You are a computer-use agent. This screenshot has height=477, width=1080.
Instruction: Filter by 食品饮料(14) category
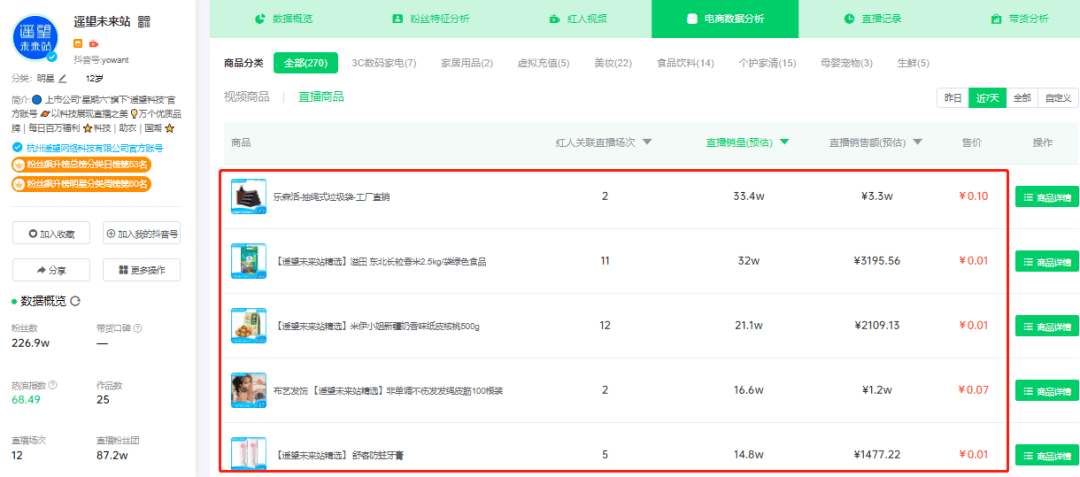tap(685, 63)
